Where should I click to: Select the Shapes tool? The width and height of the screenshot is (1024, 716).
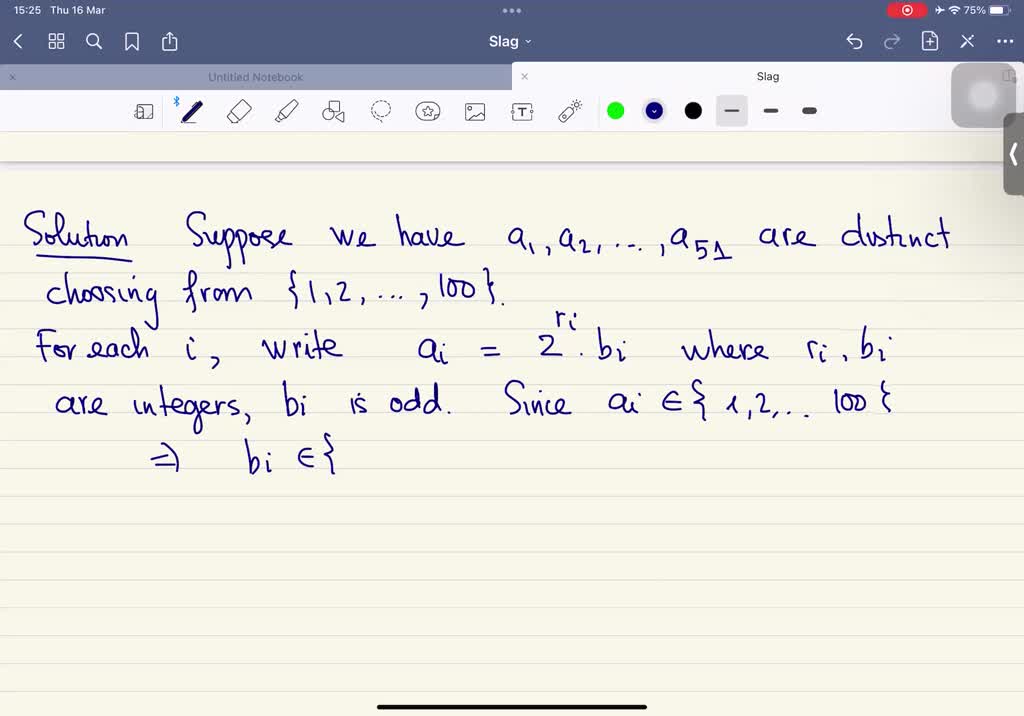click(x=333, y=111)
